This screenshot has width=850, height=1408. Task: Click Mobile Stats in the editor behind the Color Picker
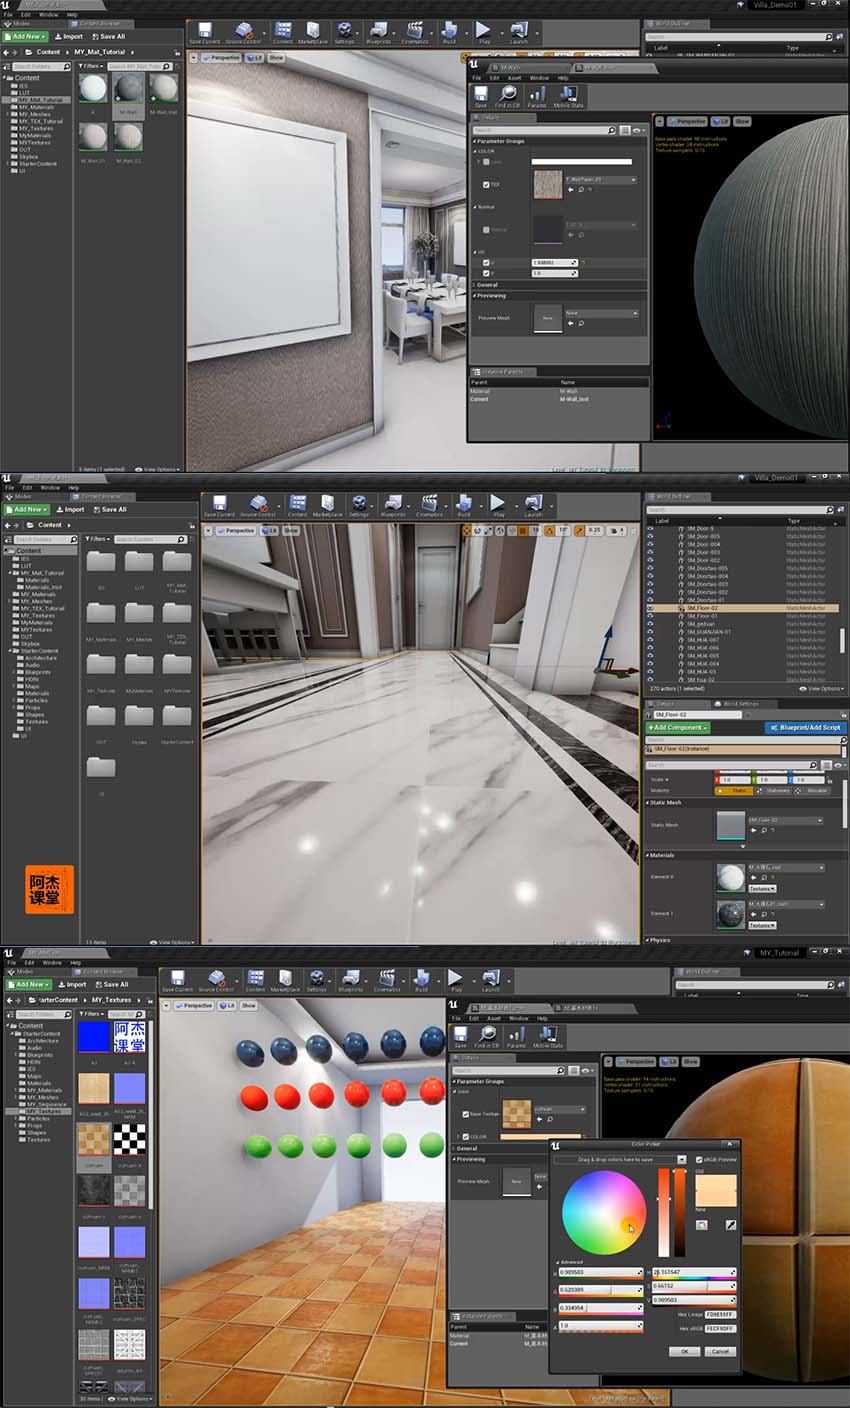547,1036
